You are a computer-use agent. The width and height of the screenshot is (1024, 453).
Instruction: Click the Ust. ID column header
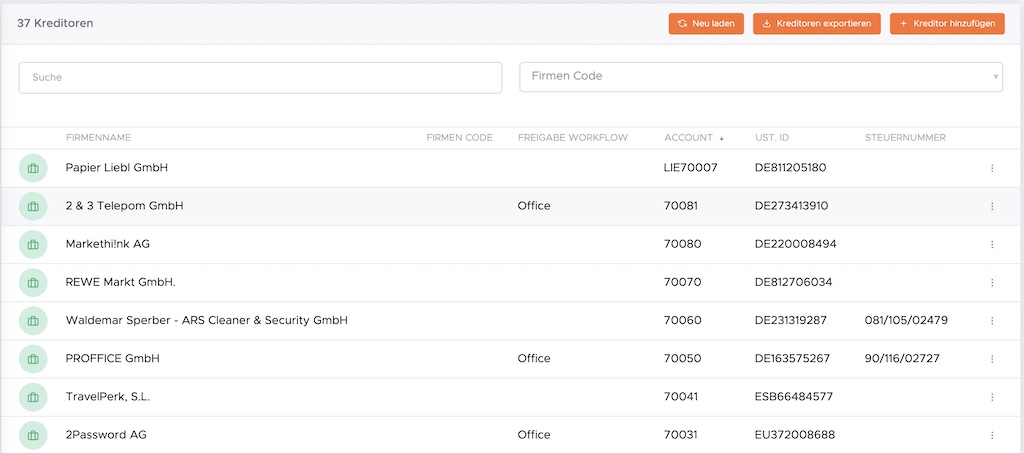(775, 138)
